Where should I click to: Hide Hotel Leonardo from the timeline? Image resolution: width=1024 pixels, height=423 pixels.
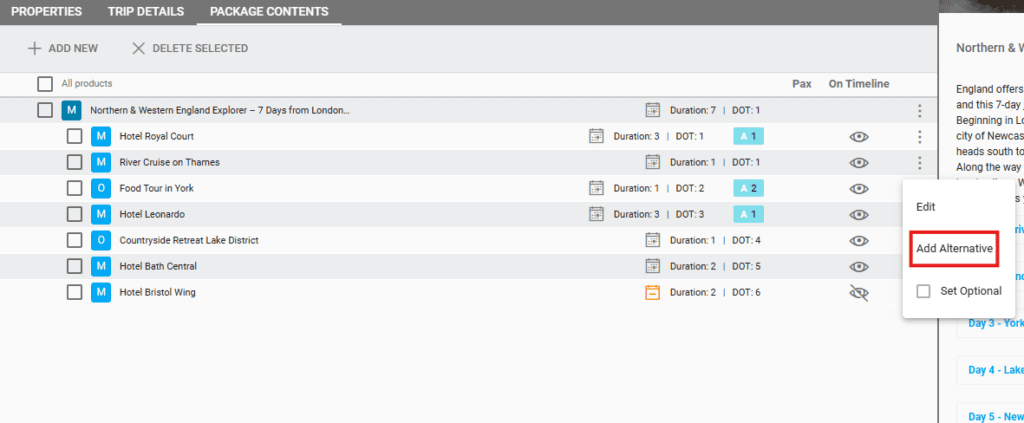click(x=858, y=214)
